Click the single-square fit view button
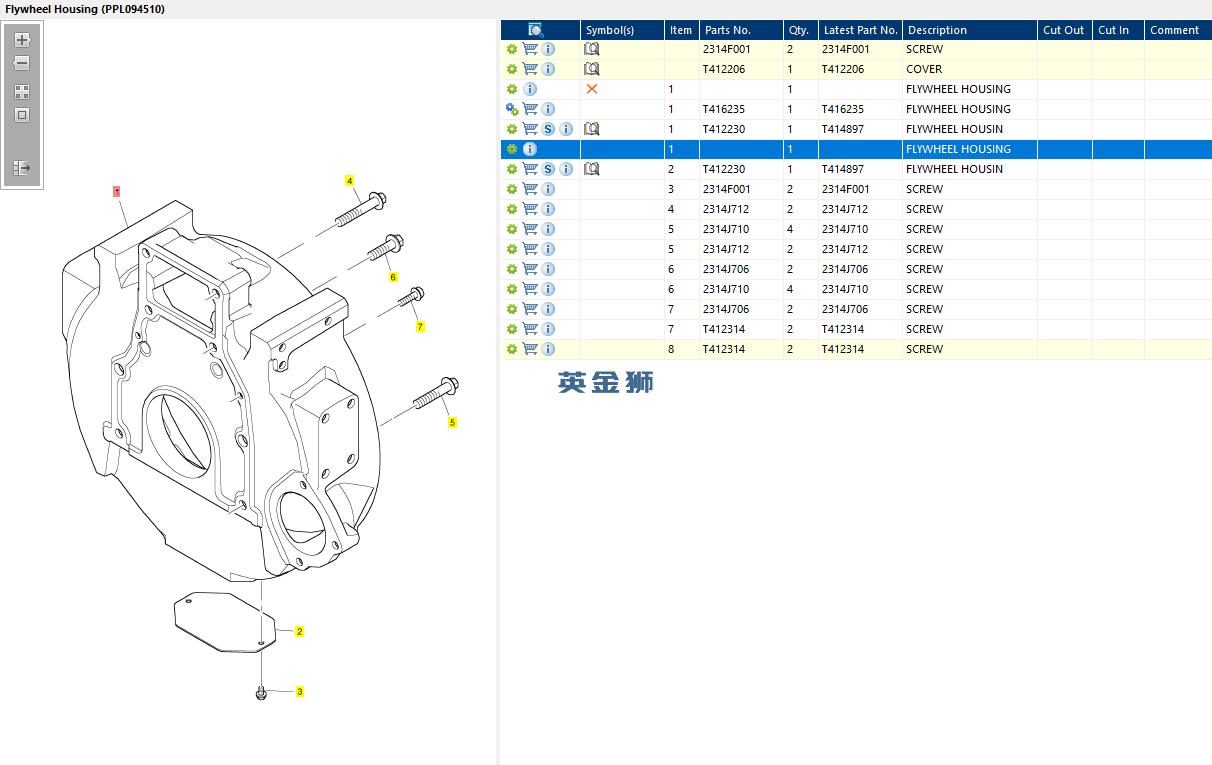This screenshot has height=765, width=1212. pos(22,115)
